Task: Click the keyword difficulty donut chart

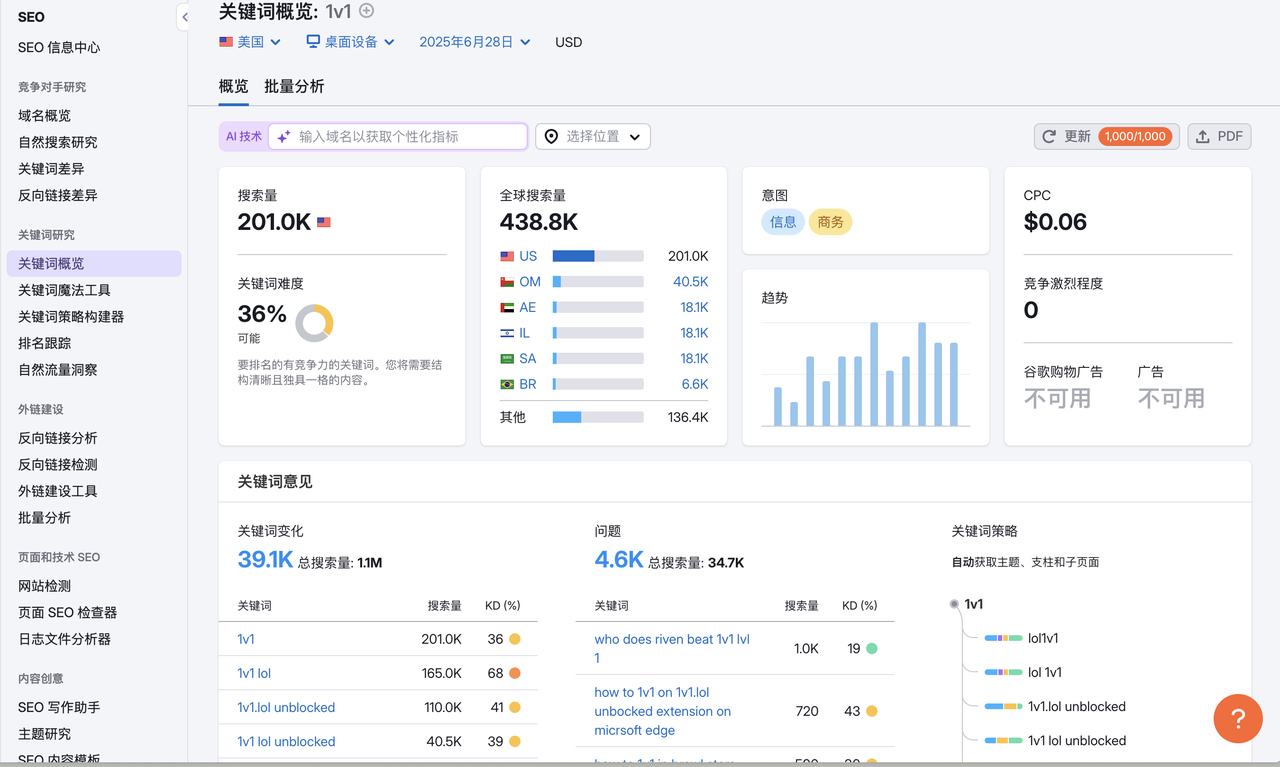Action: click(314, 323)
